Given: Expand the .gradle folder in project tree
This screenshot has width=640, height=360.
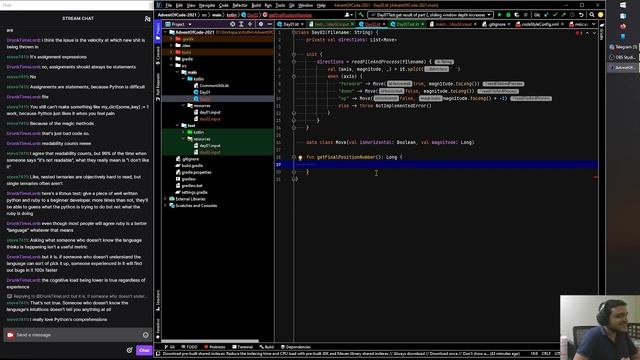Looking at the screenshot, I should [x=171, y=39].
